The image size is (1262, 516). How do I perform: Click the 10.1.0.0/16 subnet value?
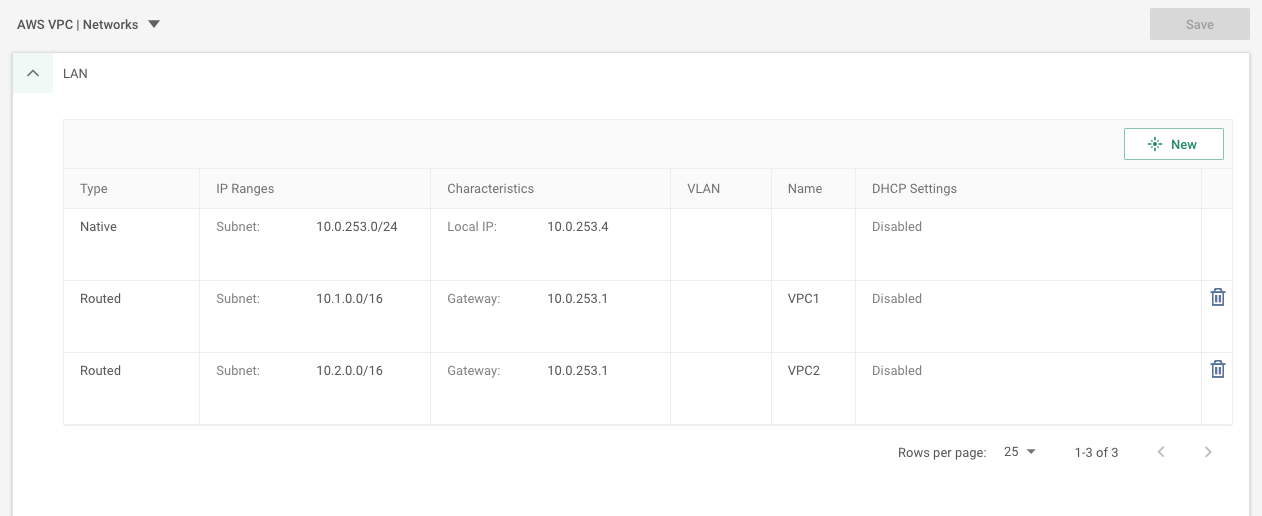coord(350,298)
